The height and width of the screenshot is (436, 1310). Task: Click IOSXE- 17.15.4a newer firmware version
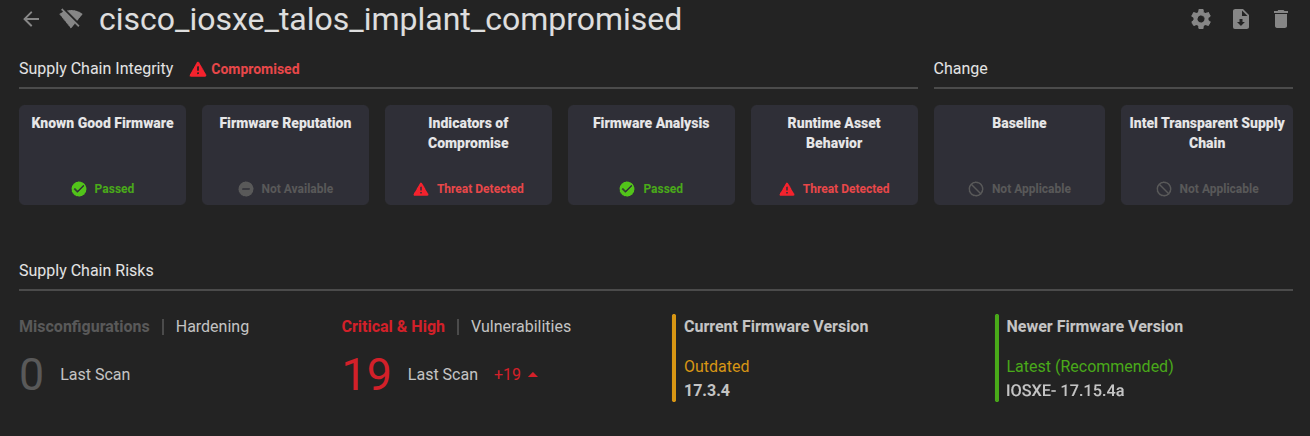(x=1065, y=390)
